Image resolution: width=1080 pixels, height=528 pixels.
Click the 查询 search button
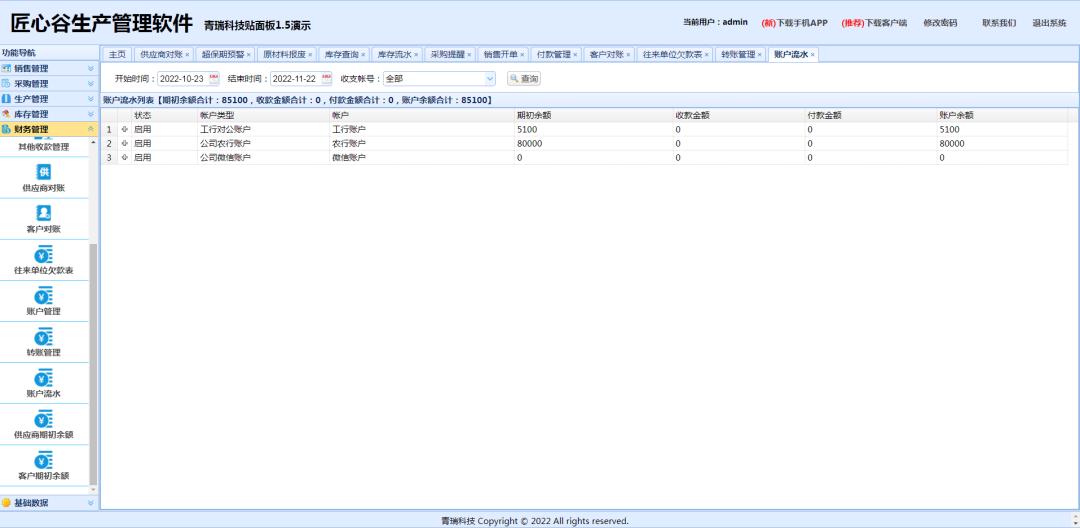(x=524, y=78)
